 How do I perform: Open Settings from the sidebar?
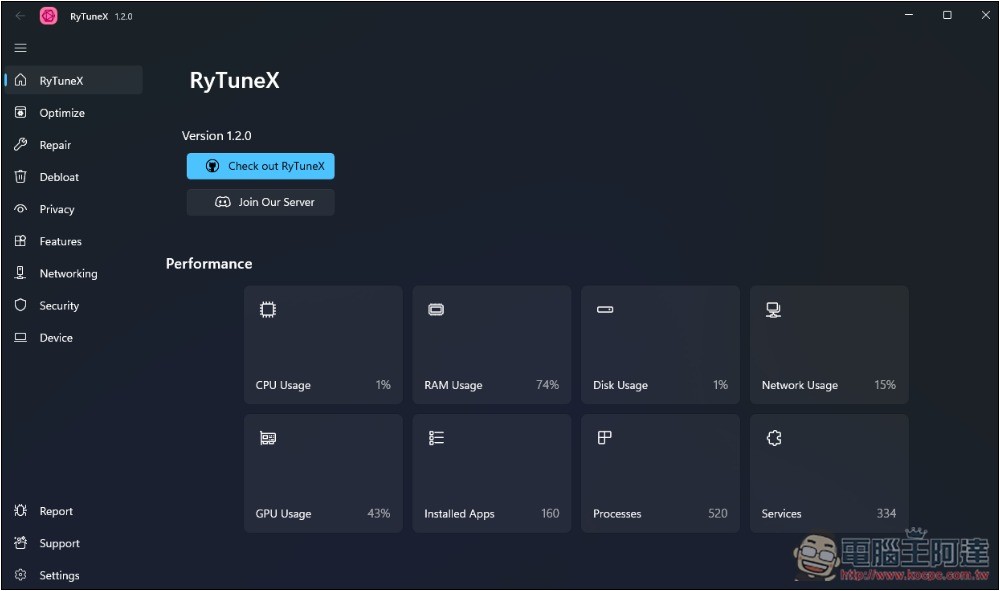tap(73, 574)
